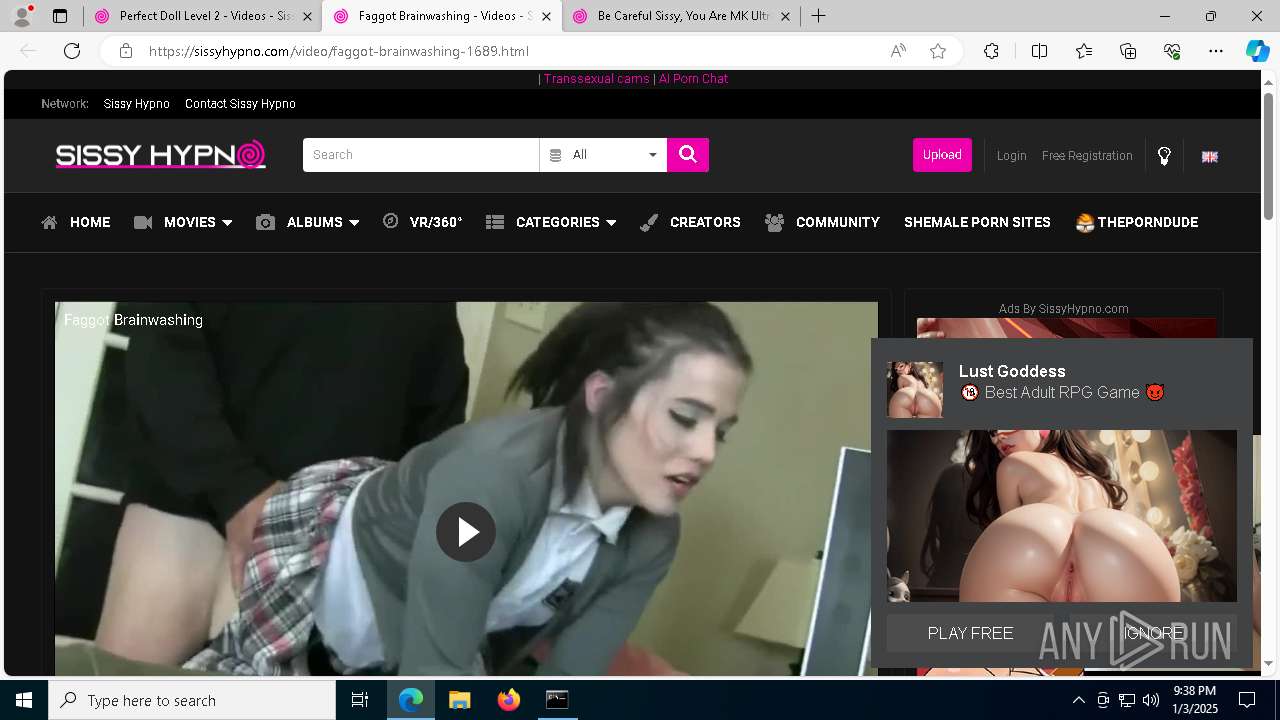Click the taskbar search box
Screen dimensions: 1280x720
tap(192, 700)
